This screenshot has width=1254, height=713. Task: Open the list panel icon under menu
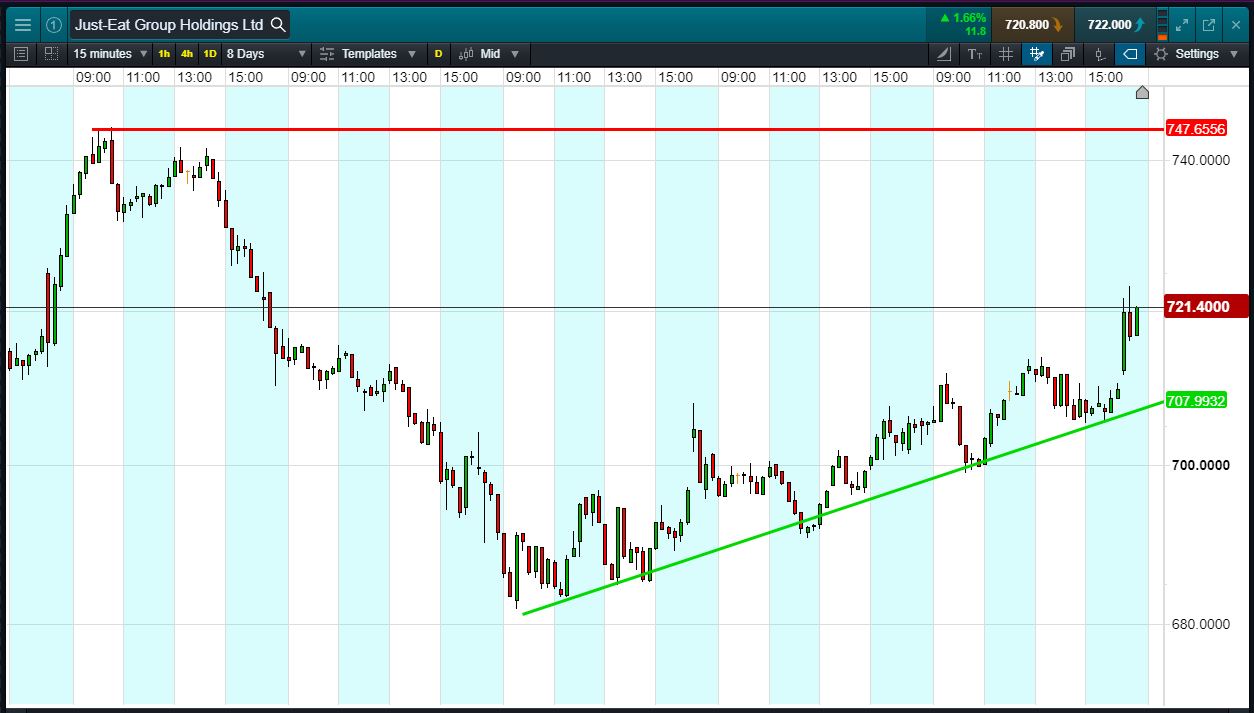tap(22, 54)
